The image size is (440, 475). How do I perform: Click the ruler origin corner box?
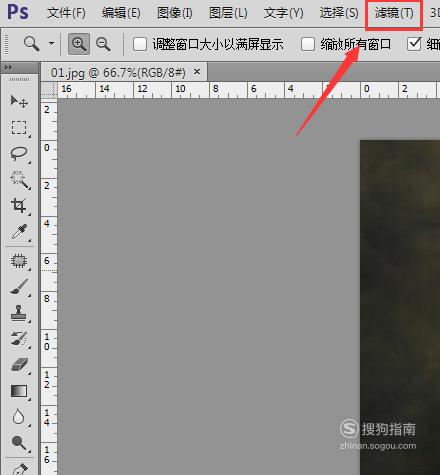pos(49,90)
